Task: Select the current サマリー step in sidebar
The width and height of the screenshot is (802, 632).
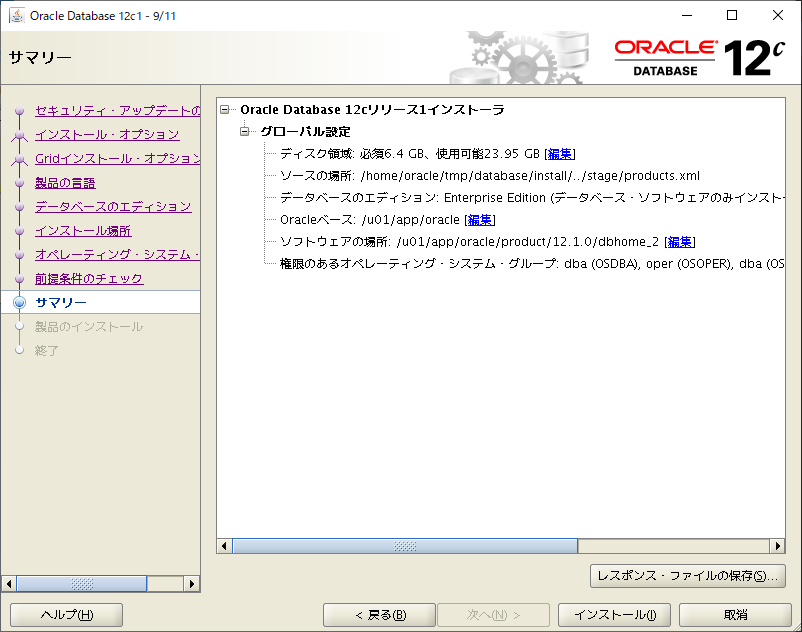Action: click(x=101, y=302)
